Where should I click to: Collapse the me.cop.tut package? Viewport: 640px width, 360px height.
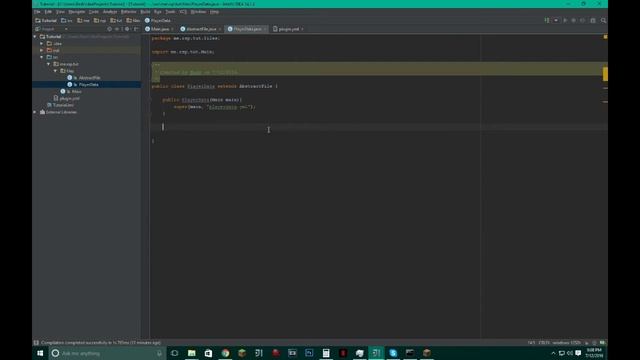(49, 64)
